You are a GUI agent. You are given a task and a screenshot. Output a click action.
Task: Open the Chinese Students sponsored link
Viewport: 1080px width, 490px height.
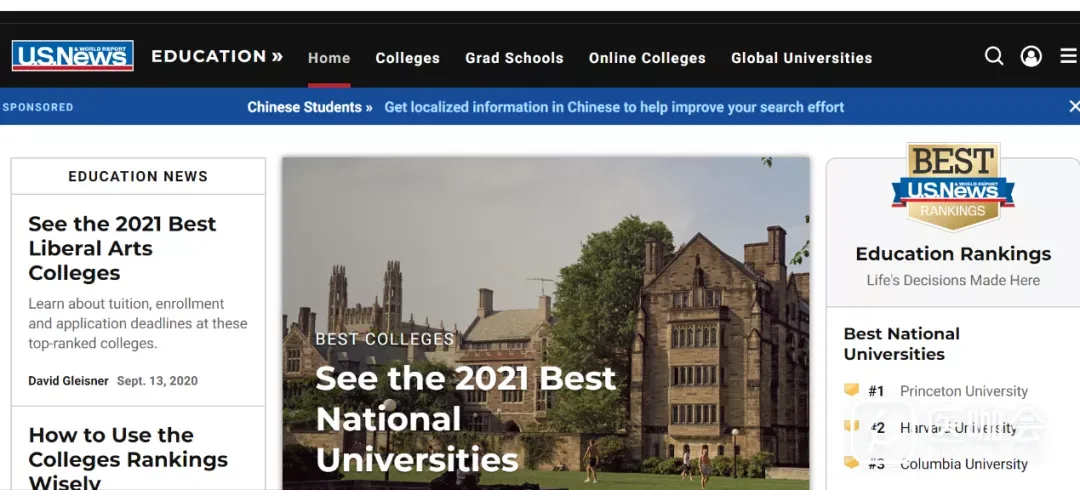(x=309, y=107)
